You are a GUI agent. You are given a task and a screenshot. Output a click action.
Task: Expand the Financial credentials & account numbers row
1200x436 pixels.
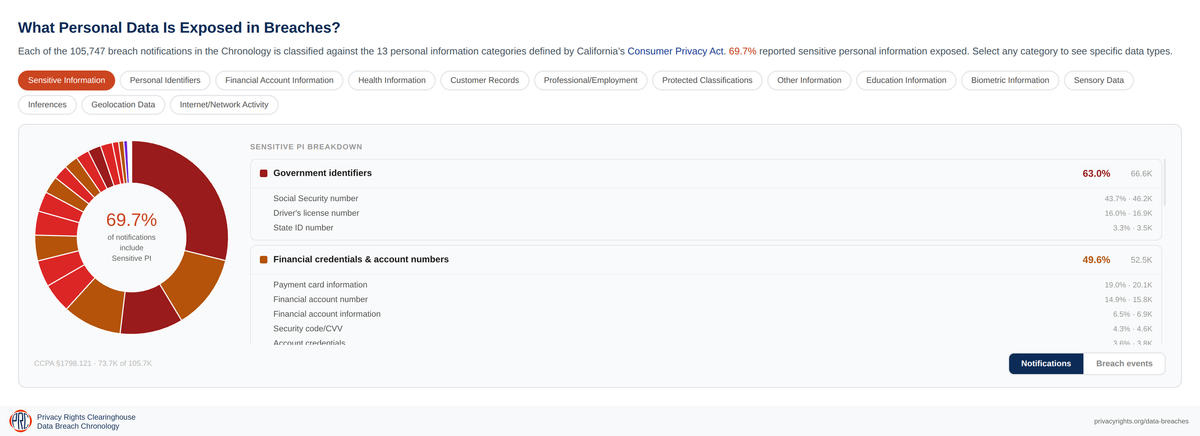(x=706, y=259)
